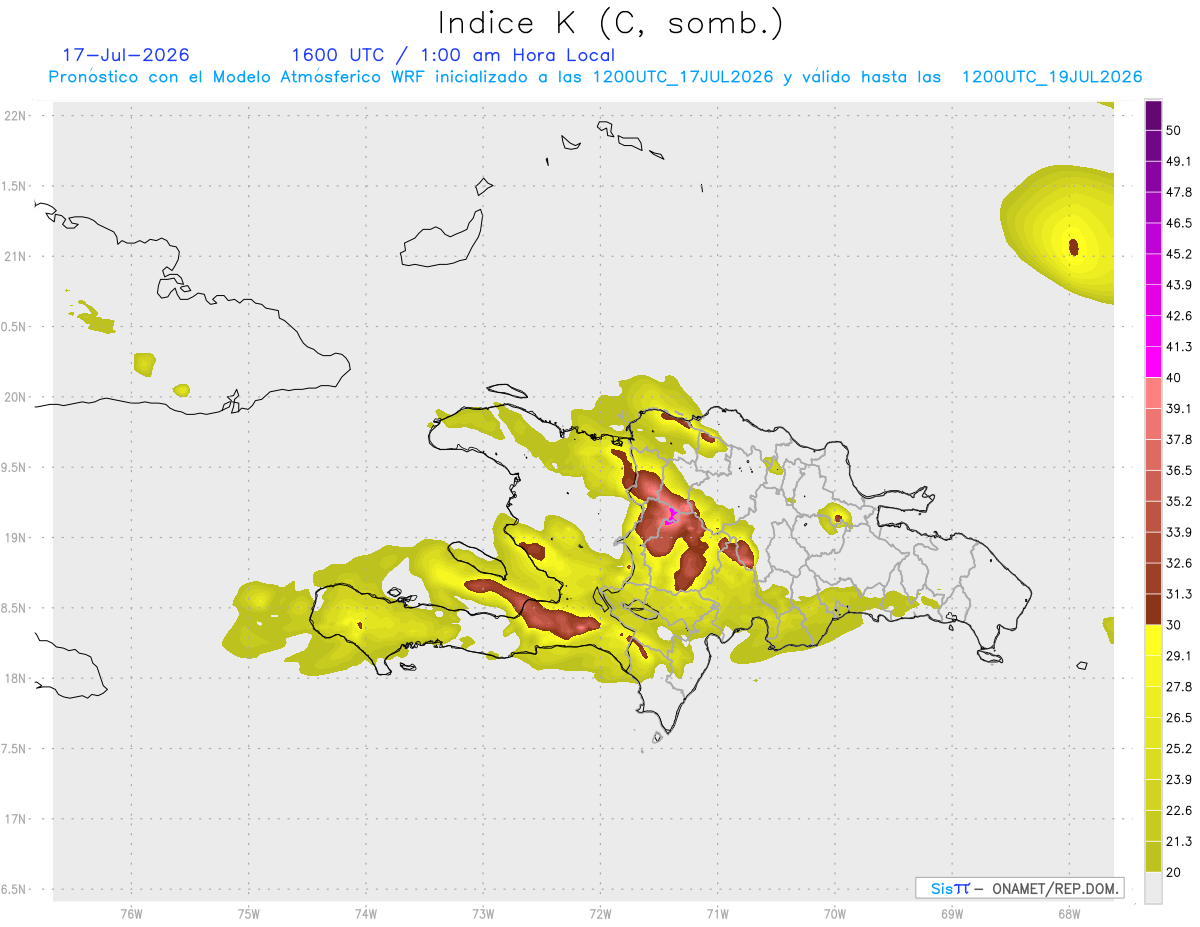This screenshot has width=1200, height=927.
Task: Click the '50' value on the color legend
Action: (x=1174, y=131)
